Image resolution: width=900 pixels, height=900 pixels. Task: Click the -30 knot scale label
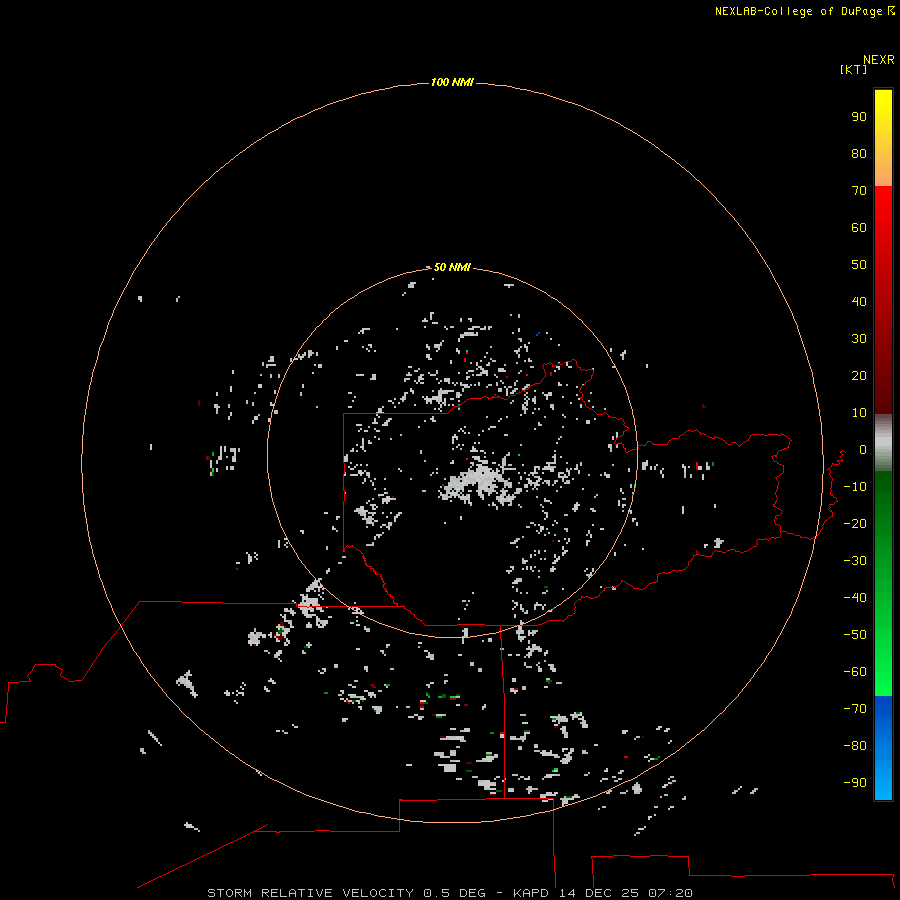click(x=855, y=561)
